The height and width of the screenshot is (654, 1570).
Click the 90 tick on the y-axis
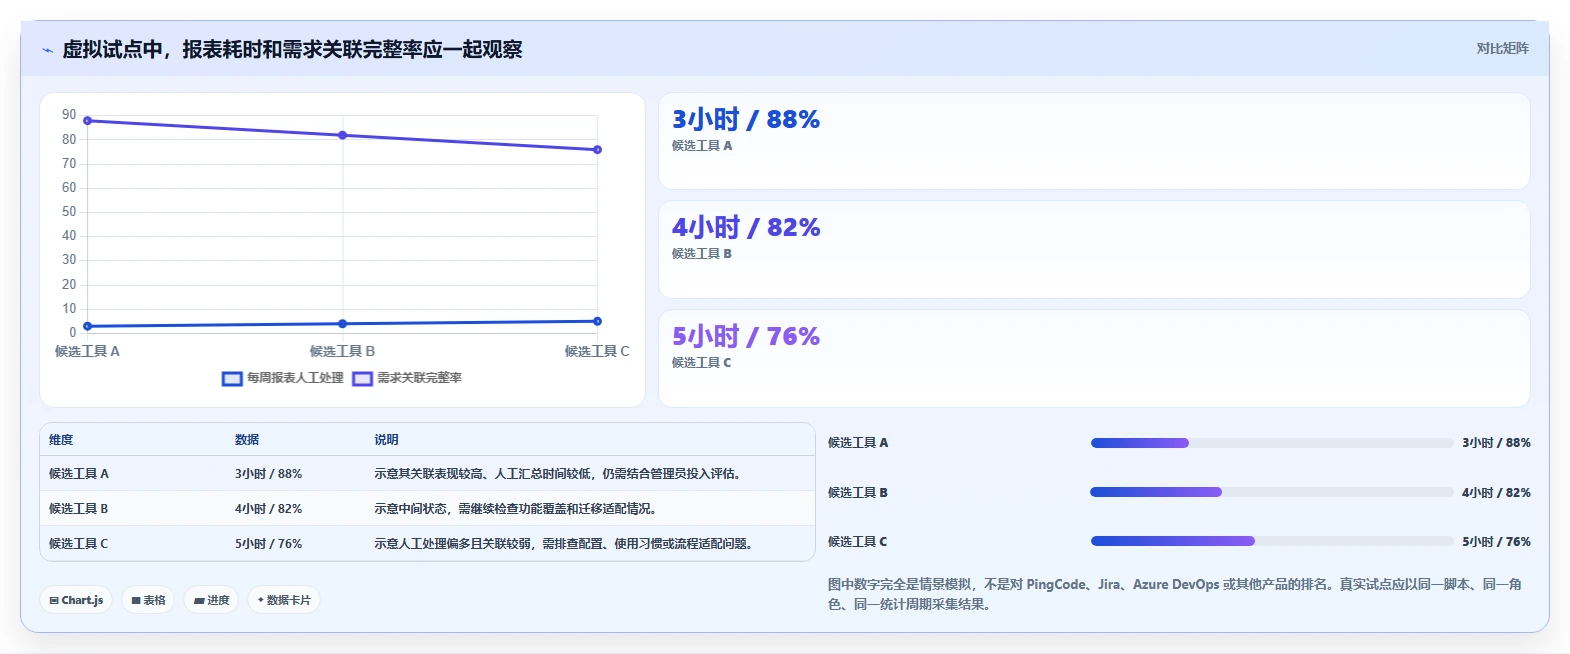69,115
